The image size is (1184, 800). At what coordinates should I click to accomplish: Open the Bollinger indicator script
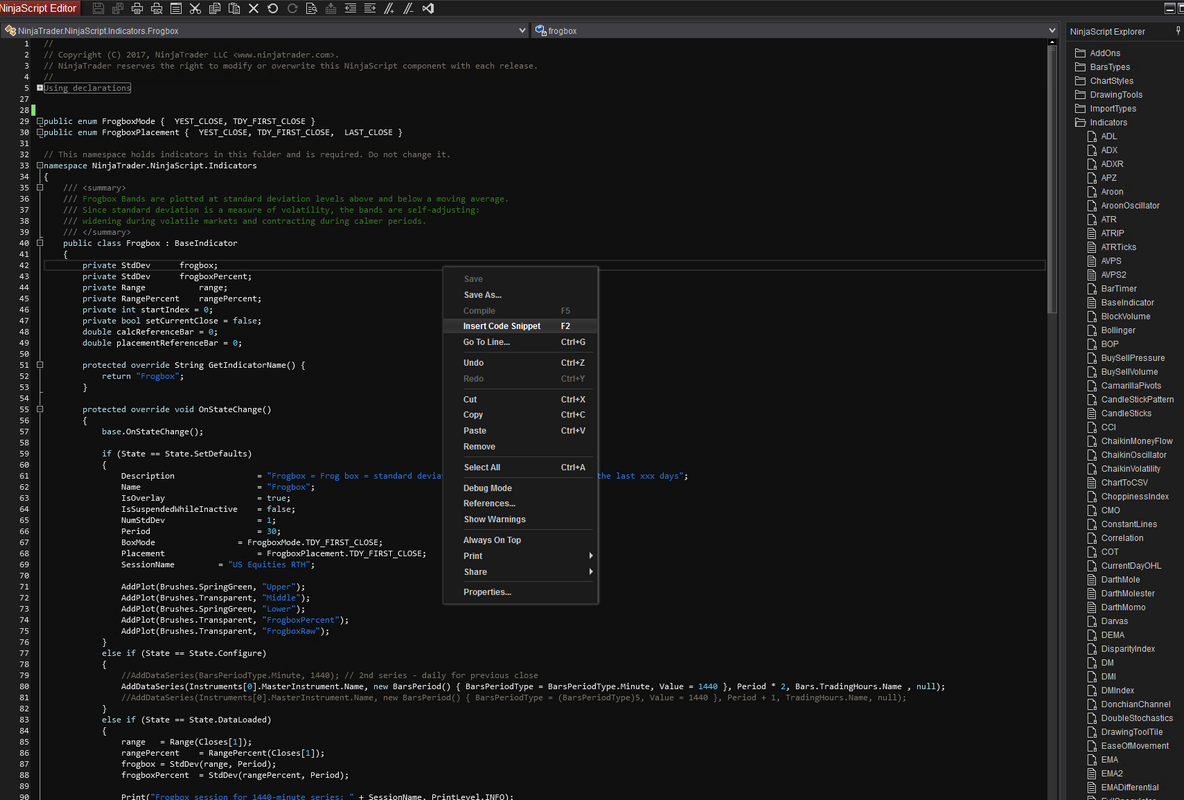pos(1118,330)
